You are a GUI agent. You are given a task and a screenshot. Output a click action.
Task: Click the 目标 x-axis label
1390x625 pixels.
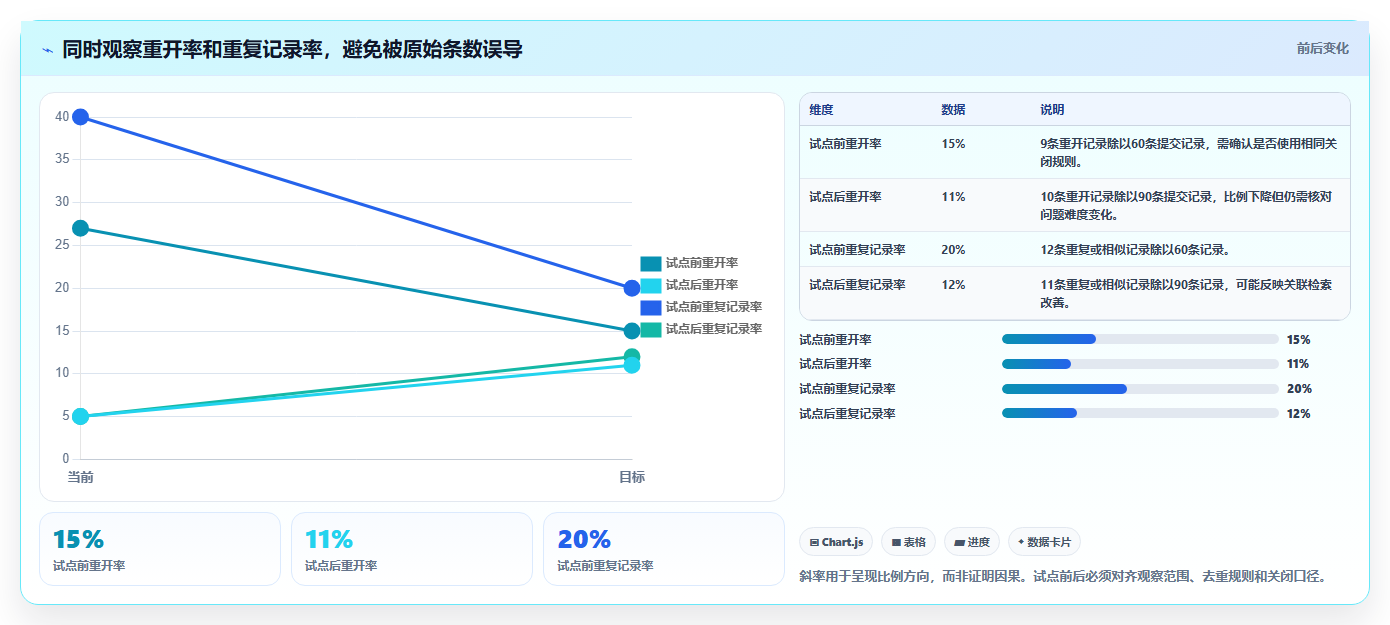(632, 477)
